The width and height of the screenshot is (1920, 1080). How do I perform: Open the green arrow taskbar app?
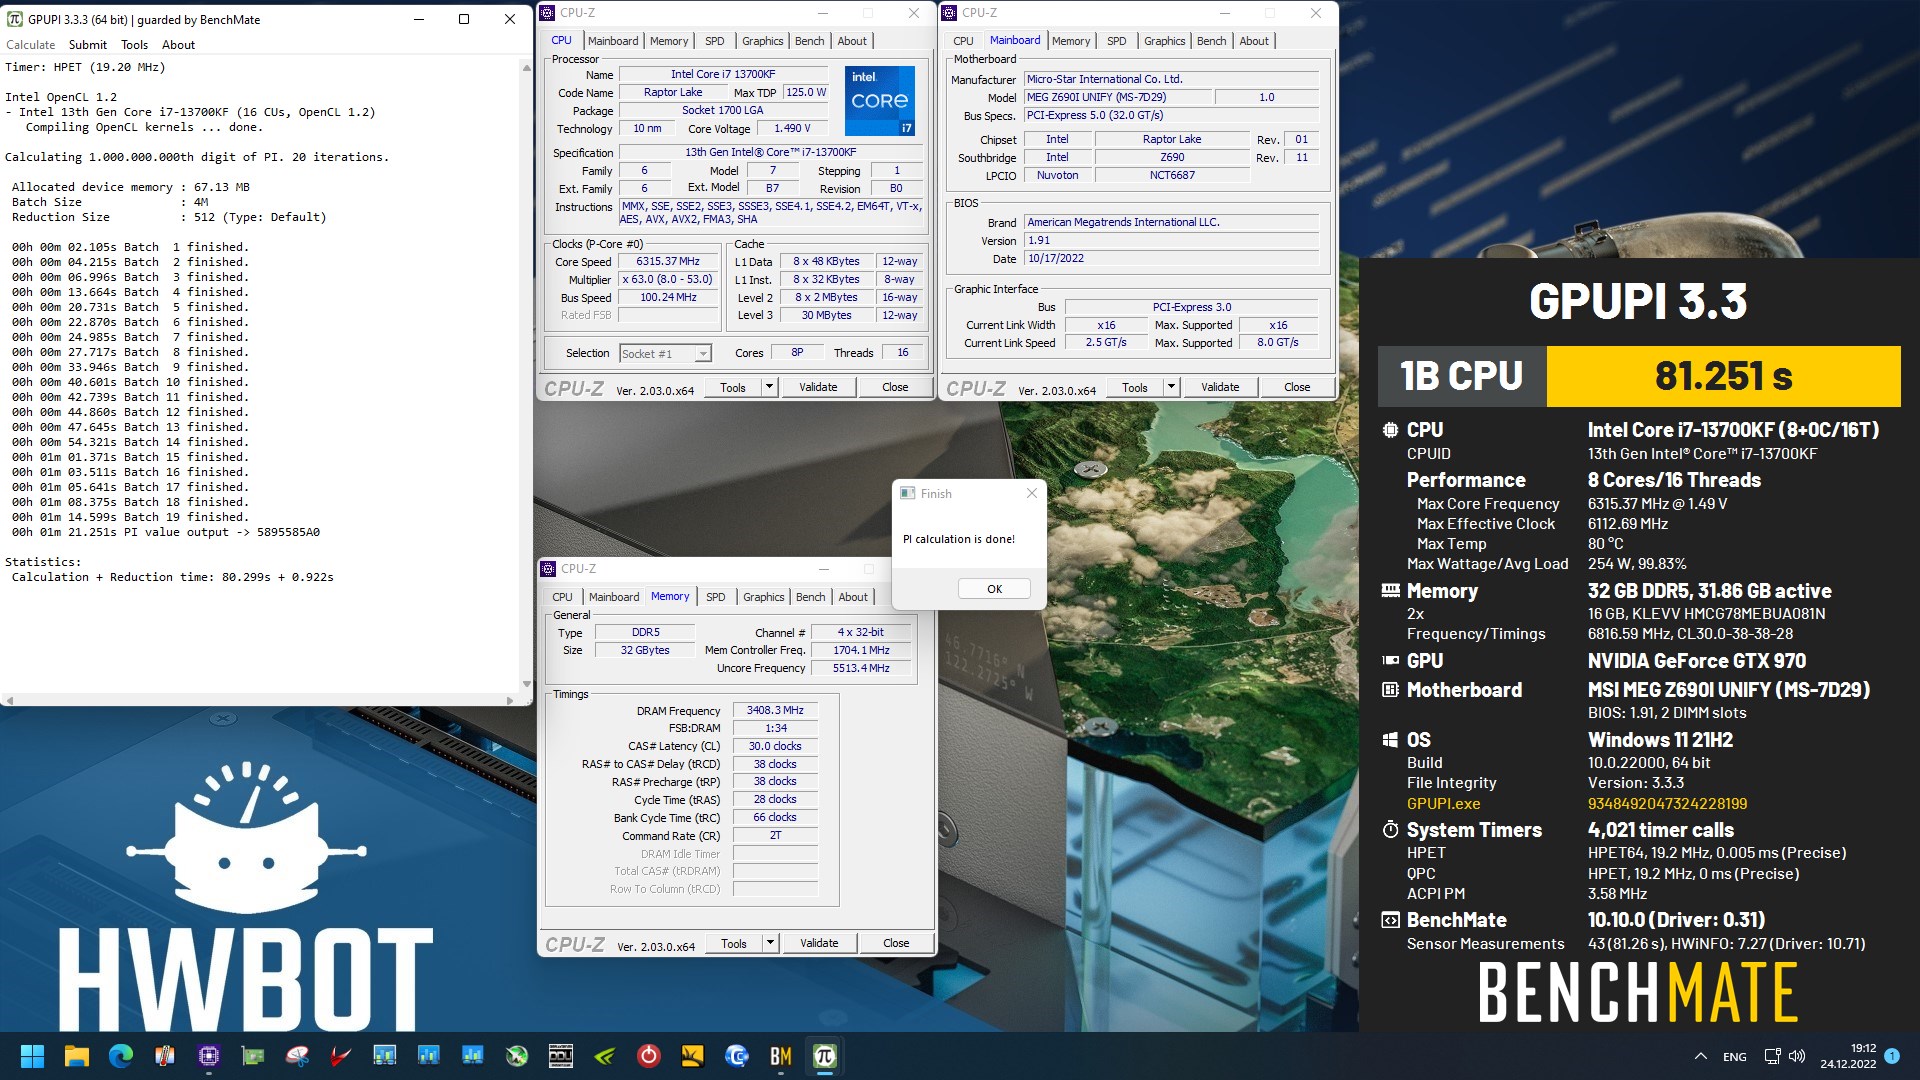tap(517, 1056)
